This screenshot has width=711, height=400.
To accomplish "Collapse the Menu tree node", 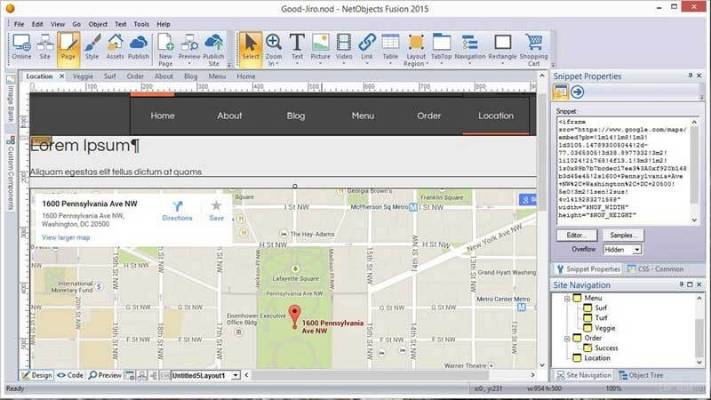I will (567, 298).
